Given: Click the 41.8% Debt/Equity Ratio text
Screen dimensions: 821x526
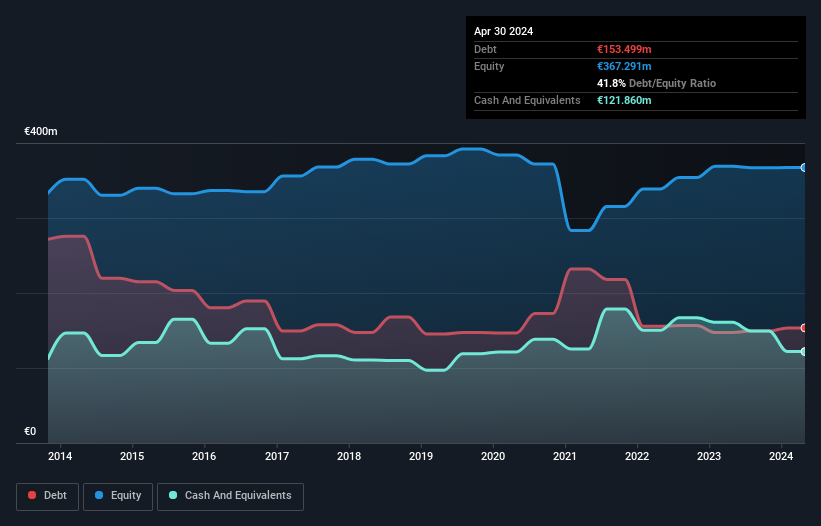Looking at the screenshot, I should [x=657, y=83].
